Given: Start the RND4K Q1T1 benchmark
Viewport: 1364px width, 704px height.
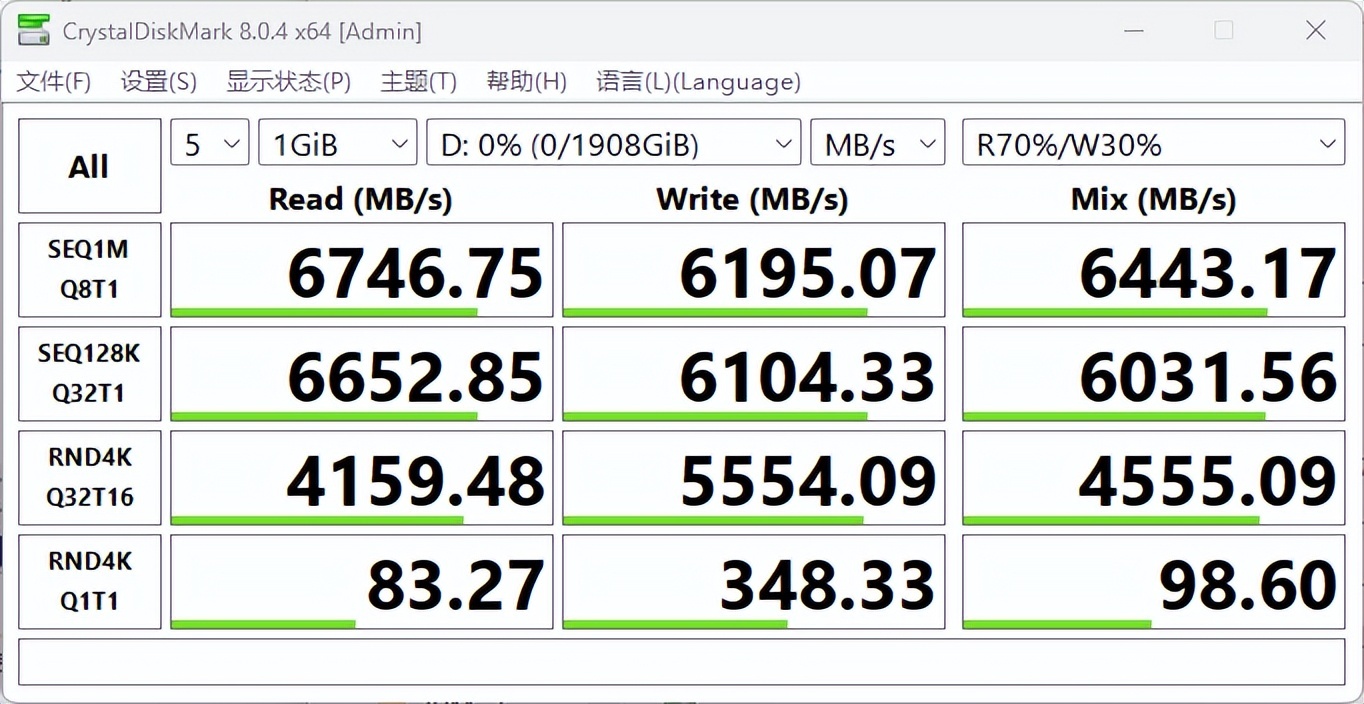Looking at the screenshot, I should (x=89, y=581).
